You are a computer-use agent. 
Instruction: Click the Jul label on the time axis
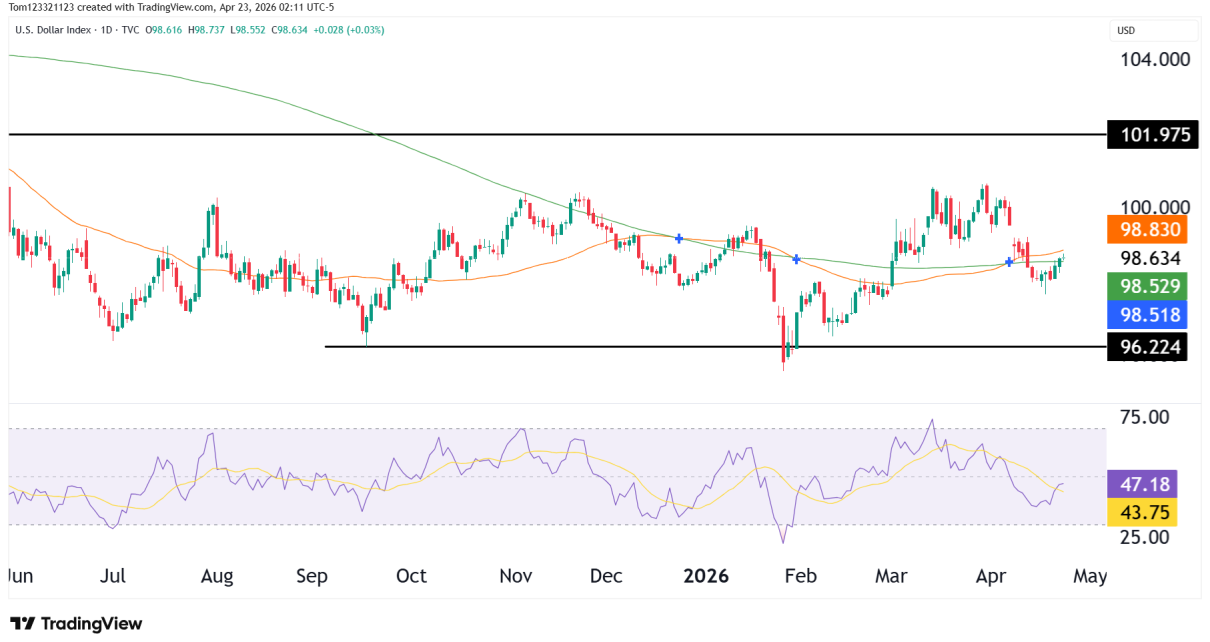(x=113, y=576)
